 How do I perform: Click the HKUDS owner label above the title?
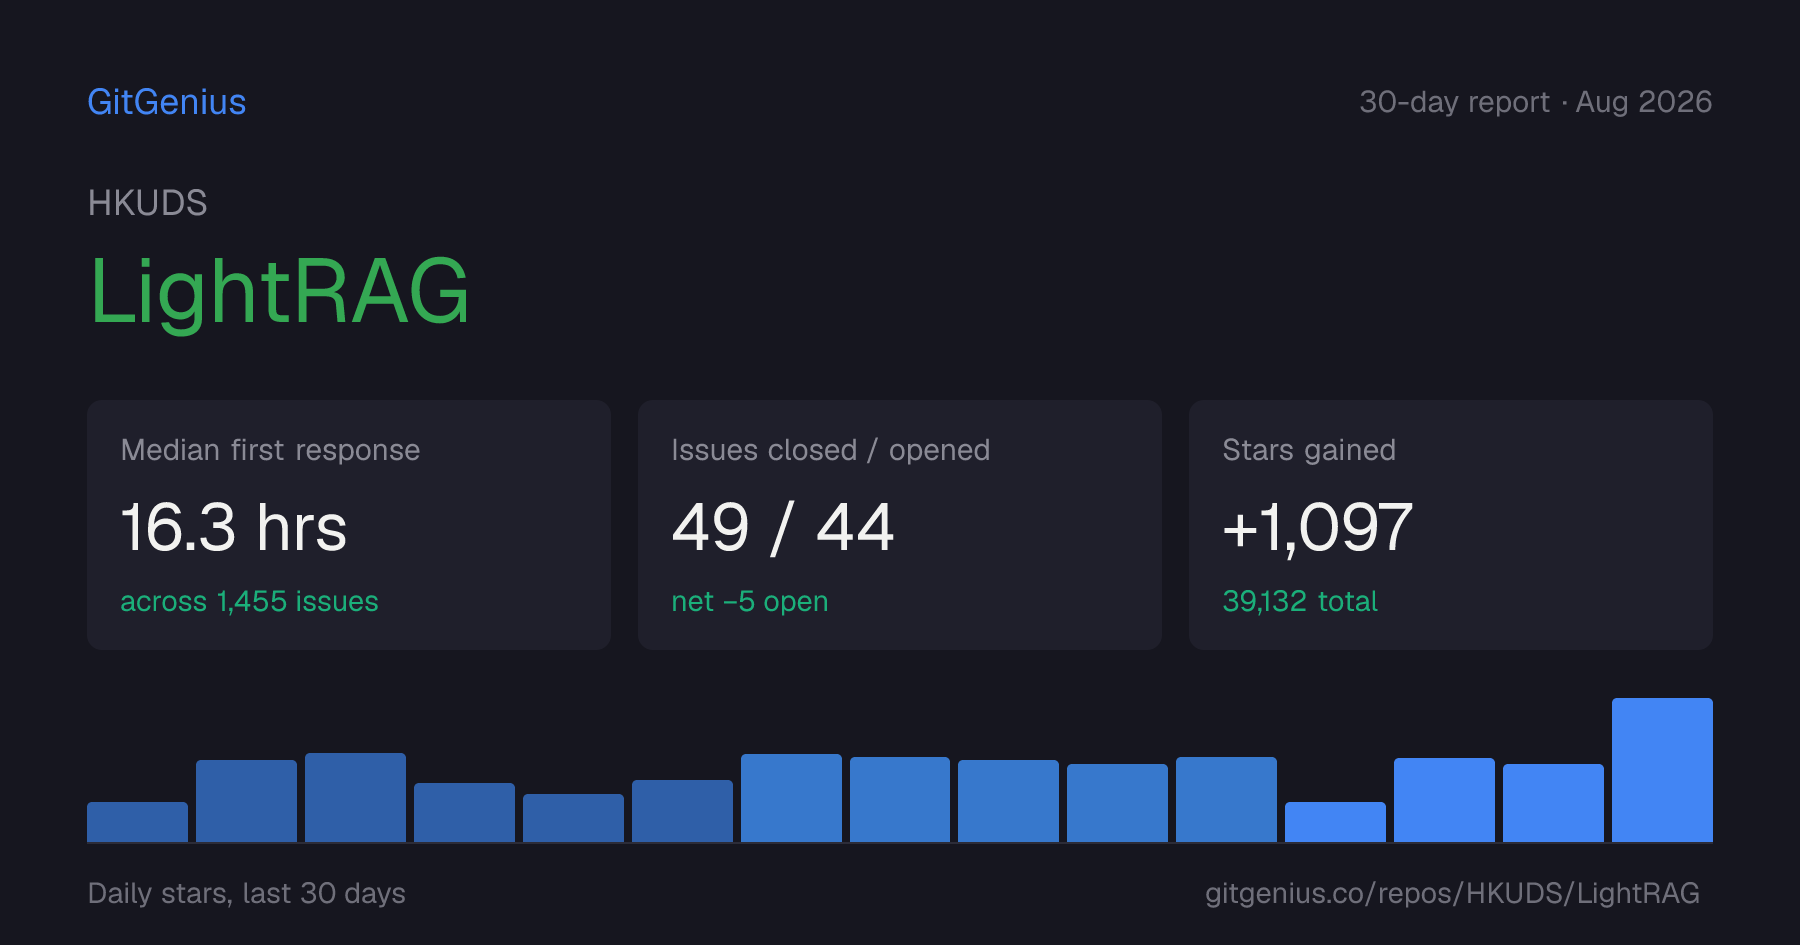(x=148, y=203)
